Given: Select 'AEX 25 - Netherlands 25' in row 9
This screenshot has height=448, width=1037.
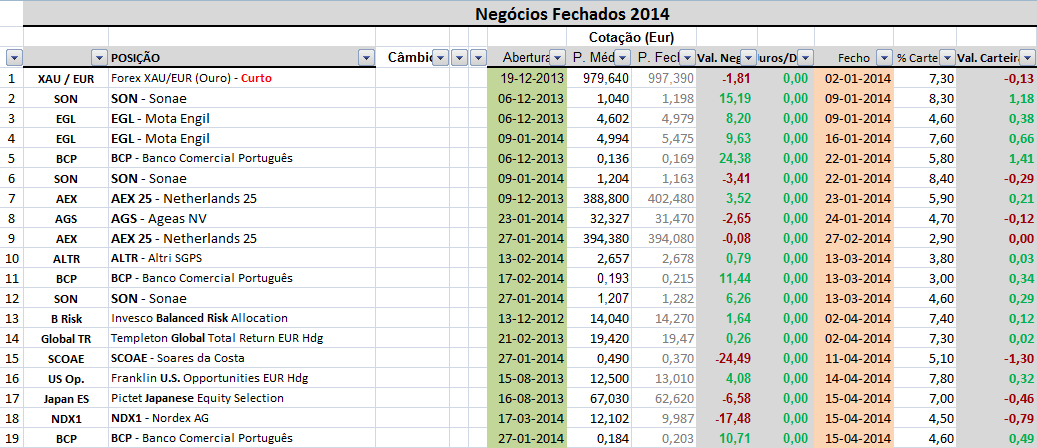Looking at the screenshot, I should pyautogui.click(x=242, y=238).
